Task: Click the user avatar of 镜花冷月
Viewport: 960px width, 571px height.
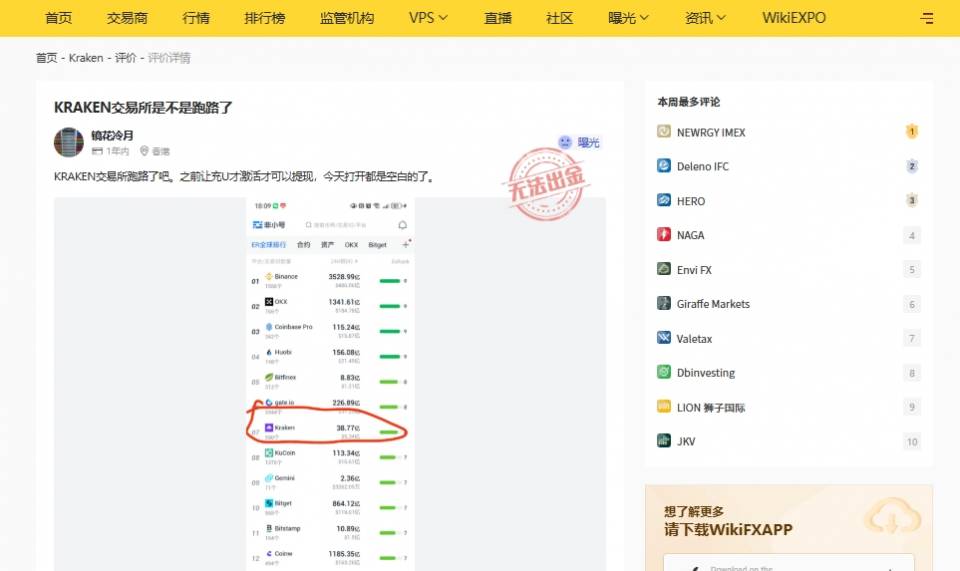Action: [69, 143]
